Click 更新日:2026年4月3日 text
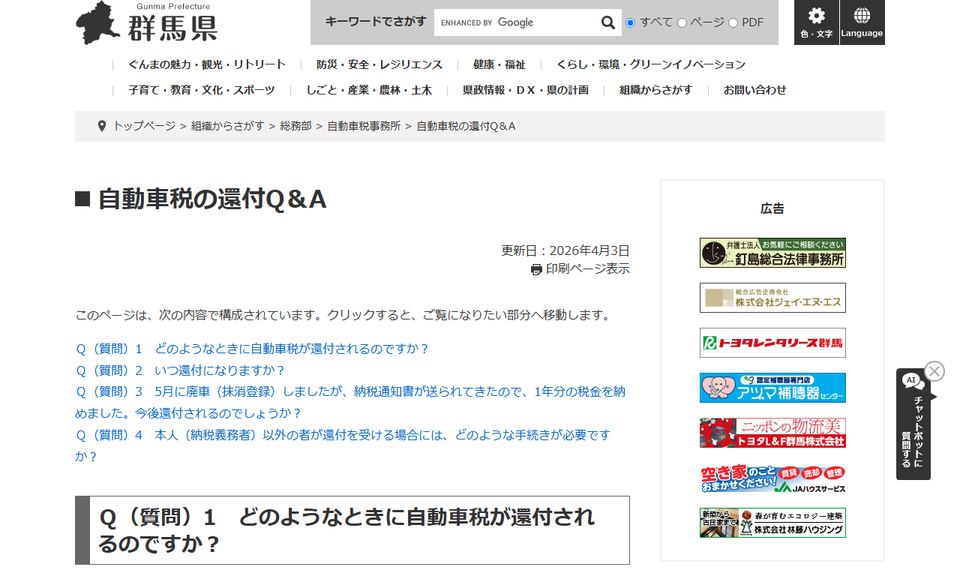This screenshot has height=570, width=960. pos(565,251)
